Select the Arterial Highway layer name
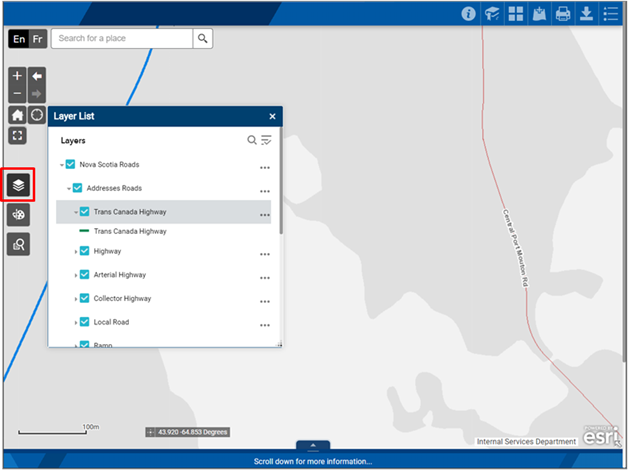628x470 pixels. 120,275
